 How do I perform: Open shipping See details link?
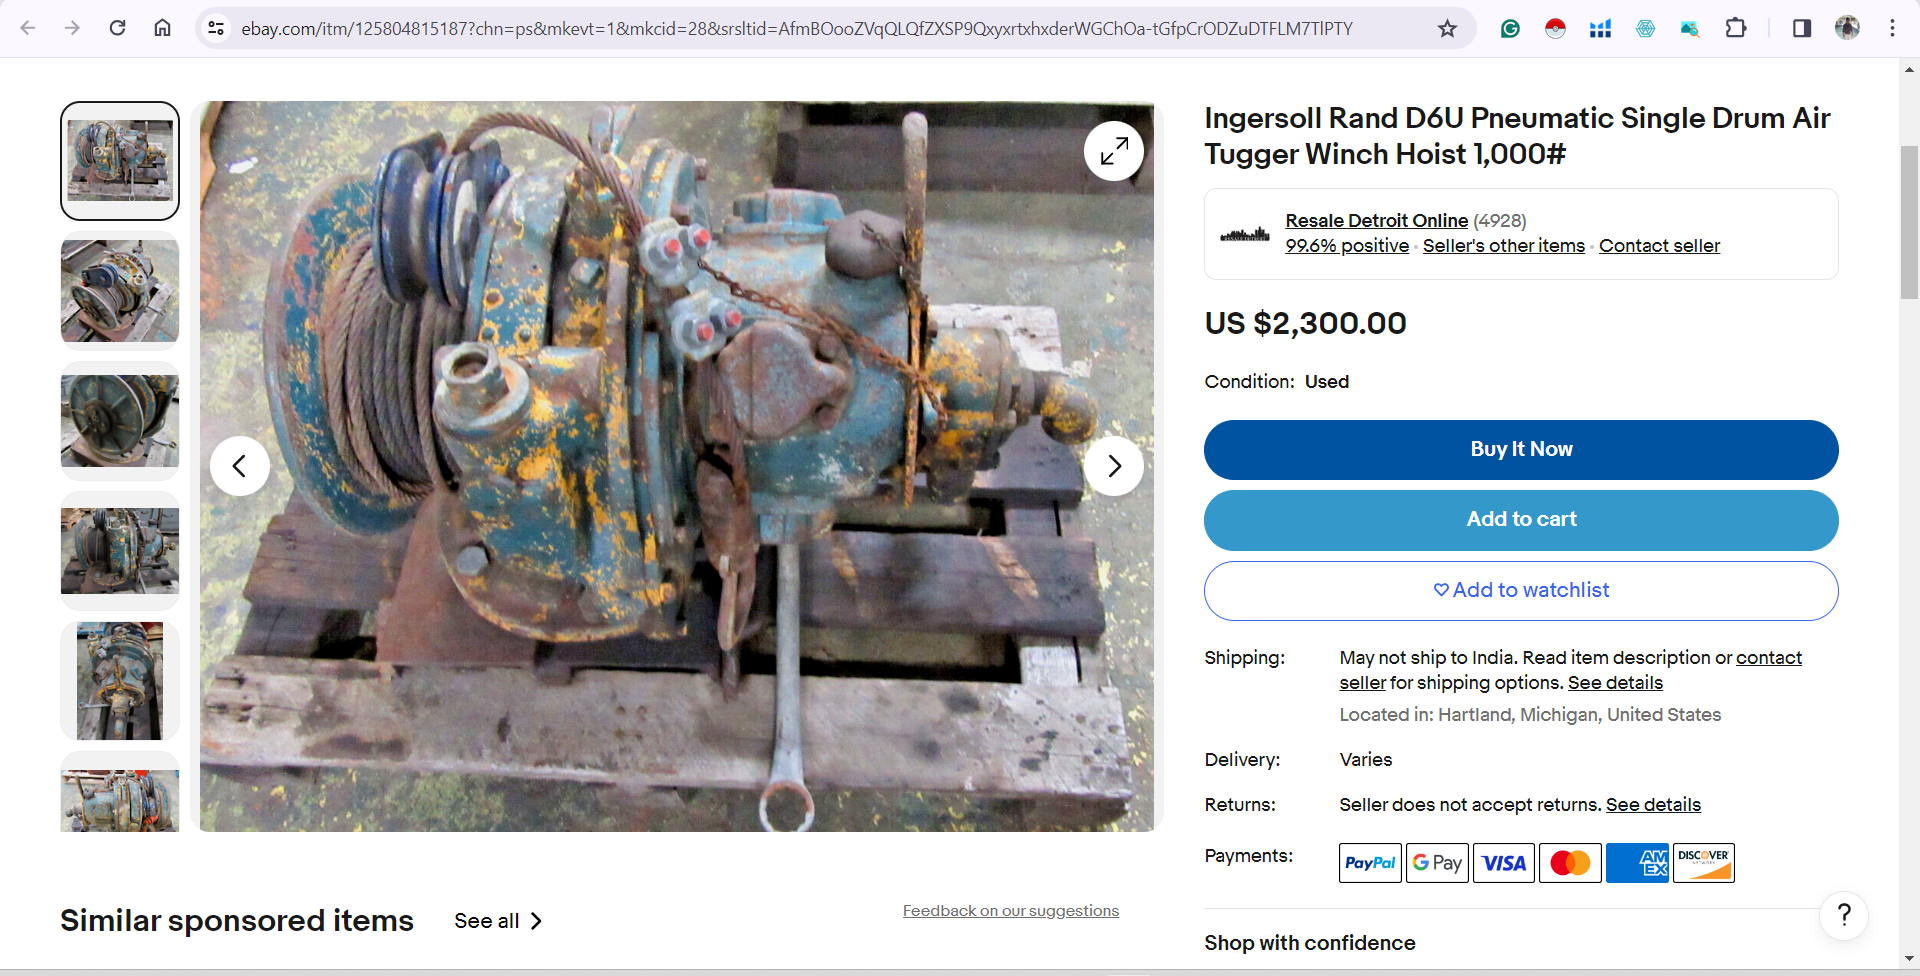pos(1615,683)
